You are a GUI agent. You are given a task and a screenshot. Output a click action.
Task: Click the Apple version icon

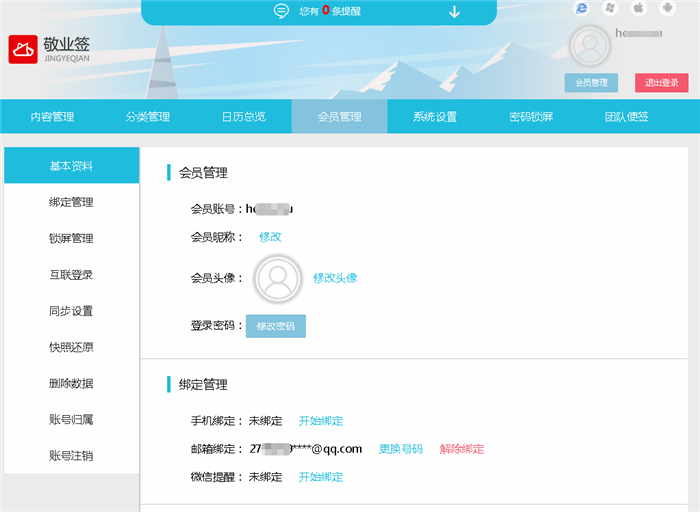pyautogui.click(x=637, y=9)
